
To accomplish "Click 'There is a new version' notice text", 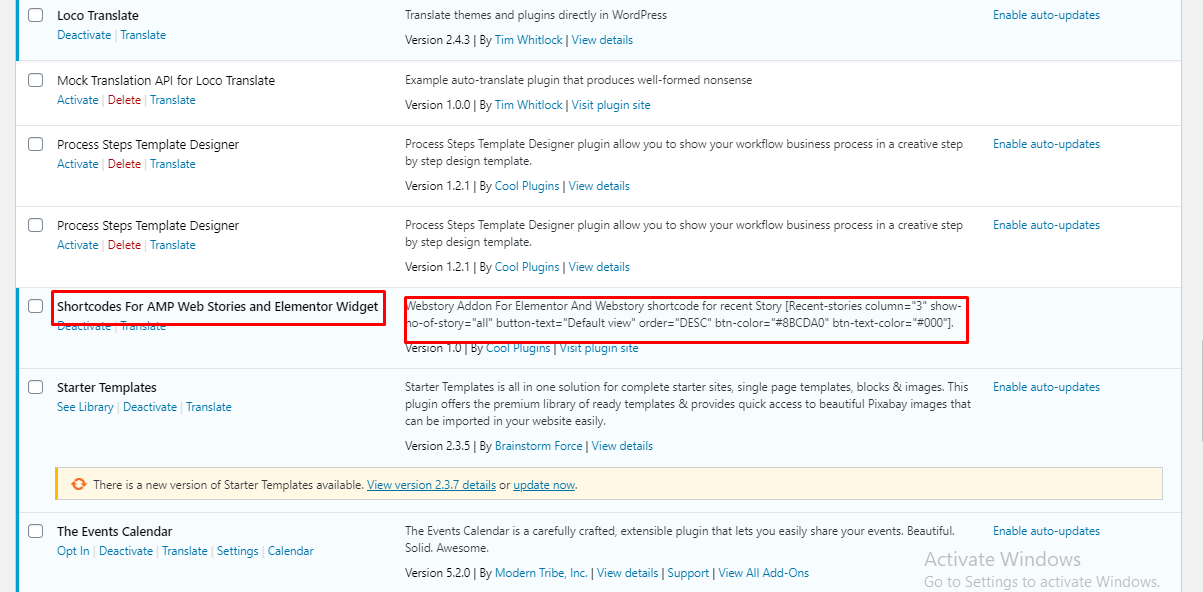I will point(228,485).
